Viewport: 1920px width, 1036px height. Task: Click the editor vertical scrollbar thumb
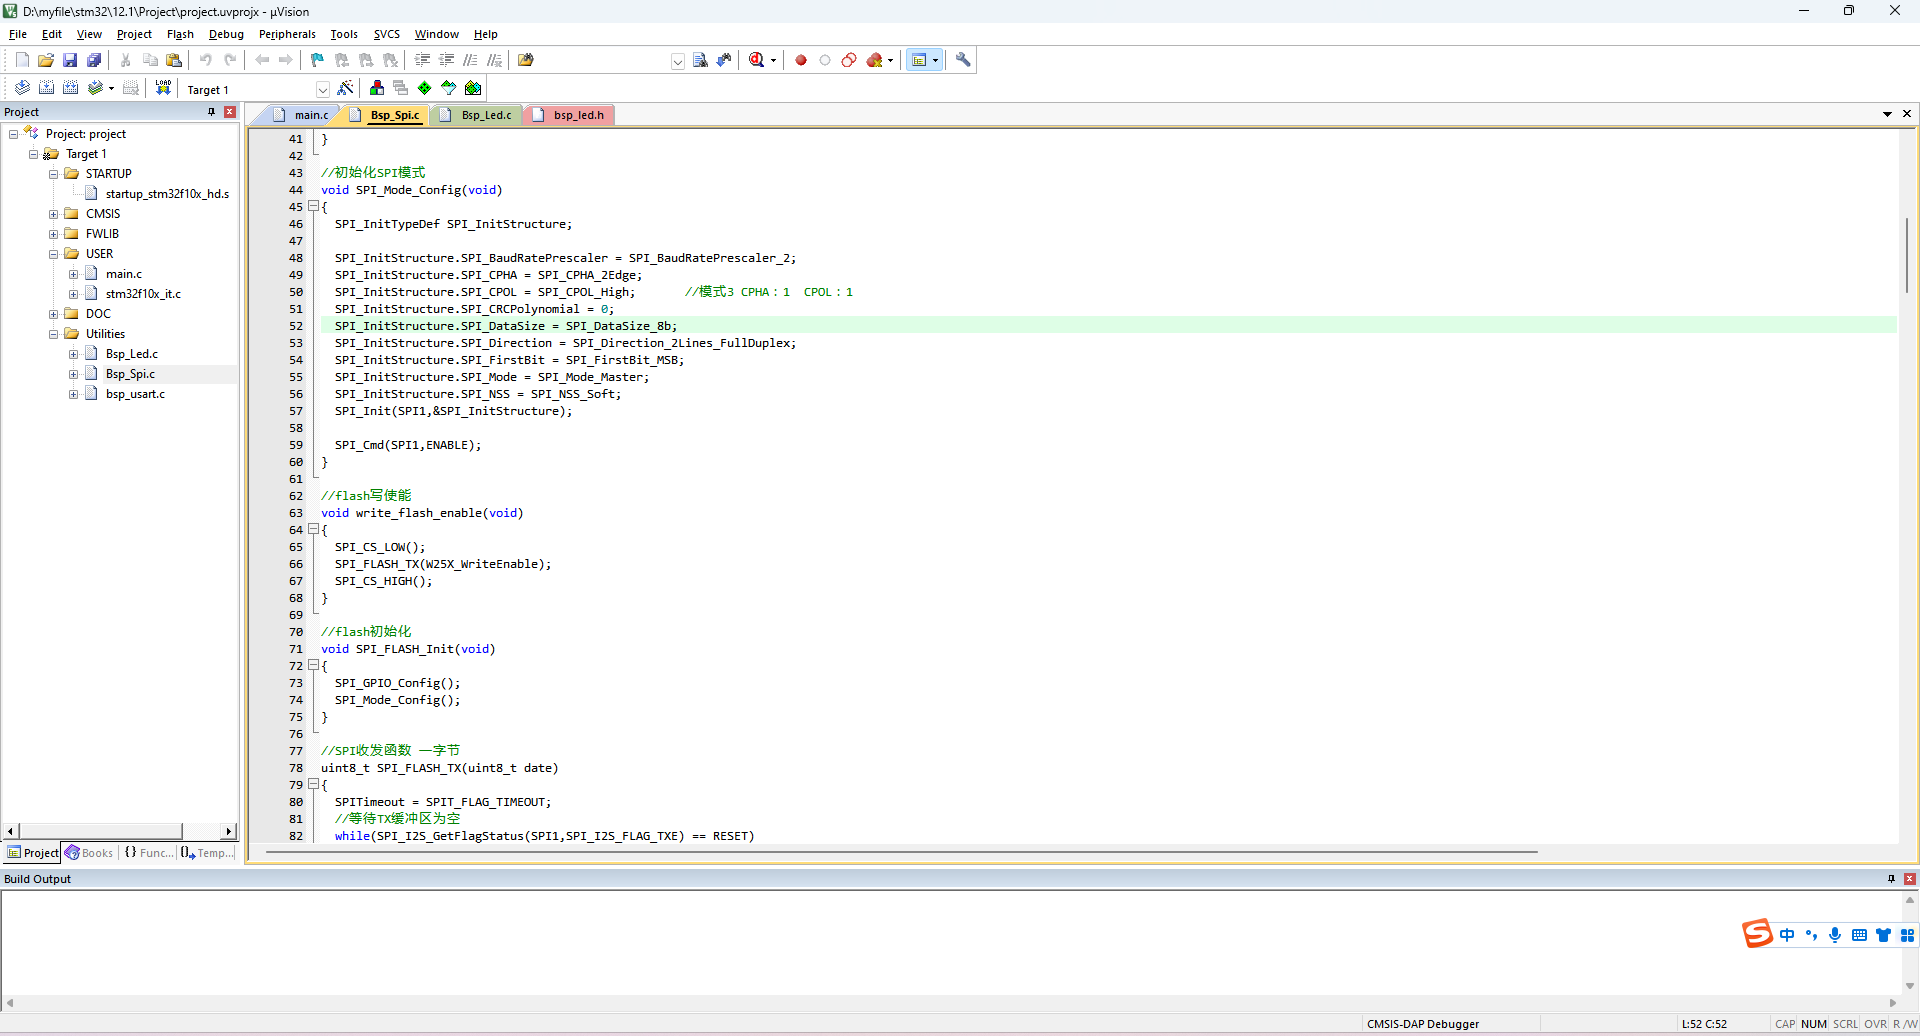pos(1907,255)
